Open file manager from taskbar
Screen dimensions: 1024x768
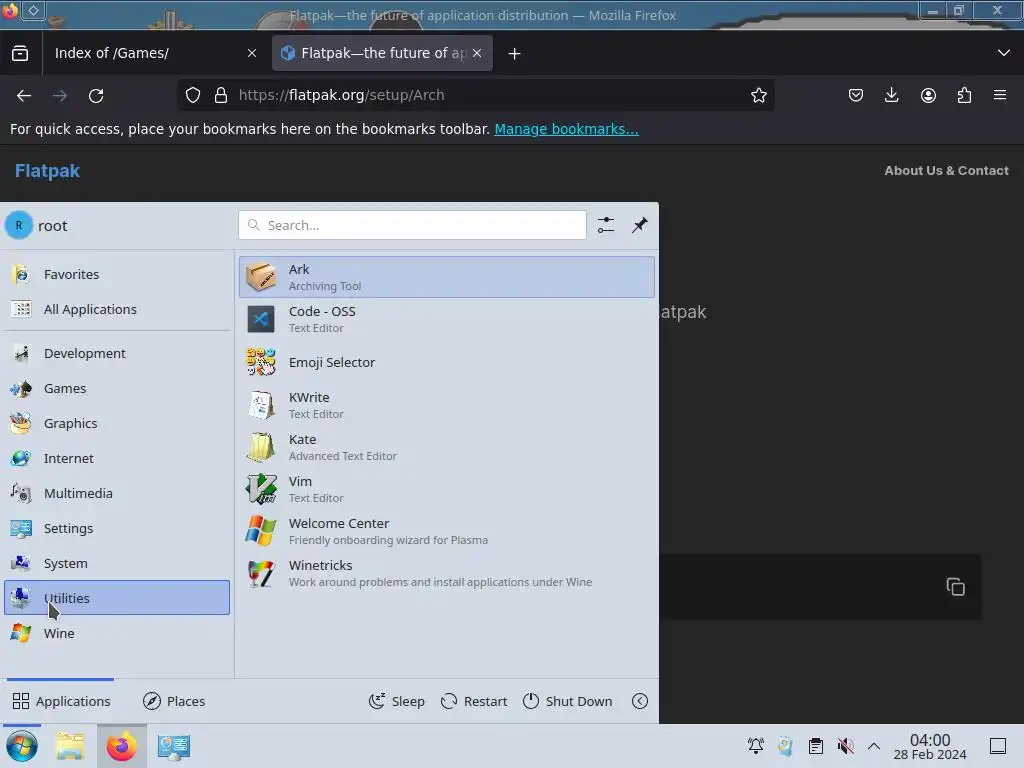70,746
